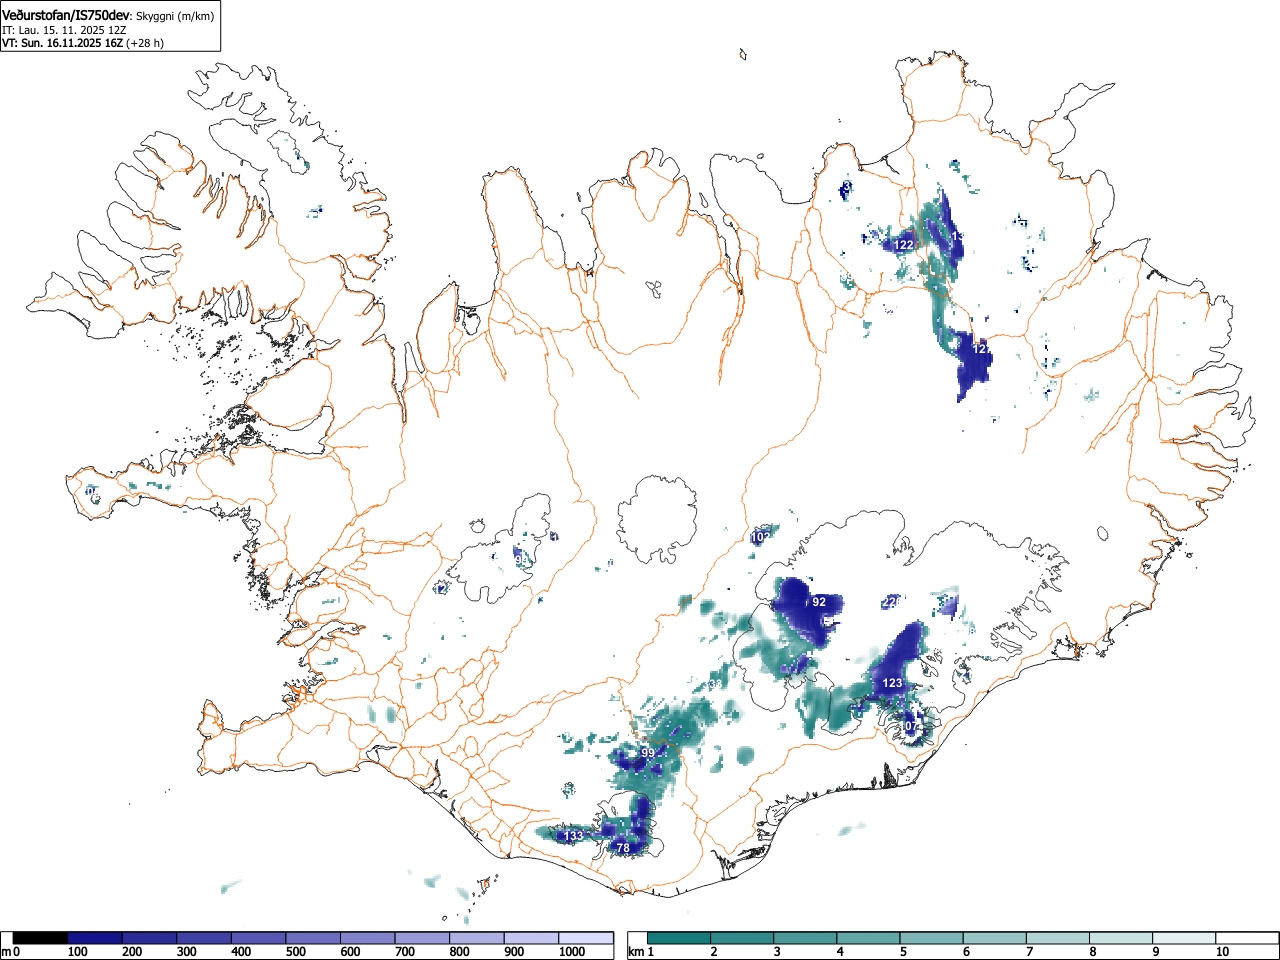Click the 3–4 km legend swatch
Screen dimensions: 1280x960
pyautogui.click(x=805, y=938)
